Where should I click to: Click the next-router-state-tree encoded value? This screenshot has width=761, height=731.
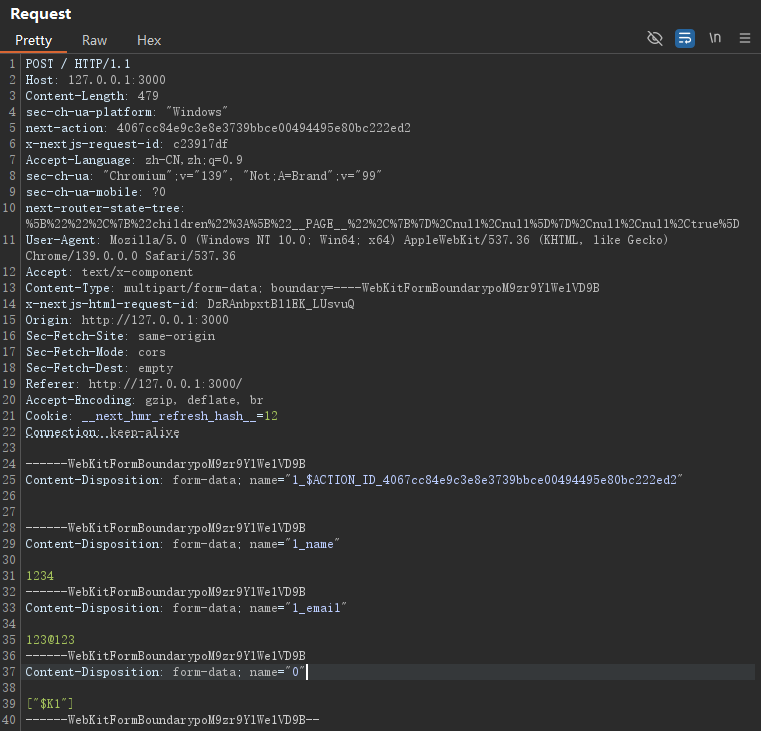tap(380, 224)
